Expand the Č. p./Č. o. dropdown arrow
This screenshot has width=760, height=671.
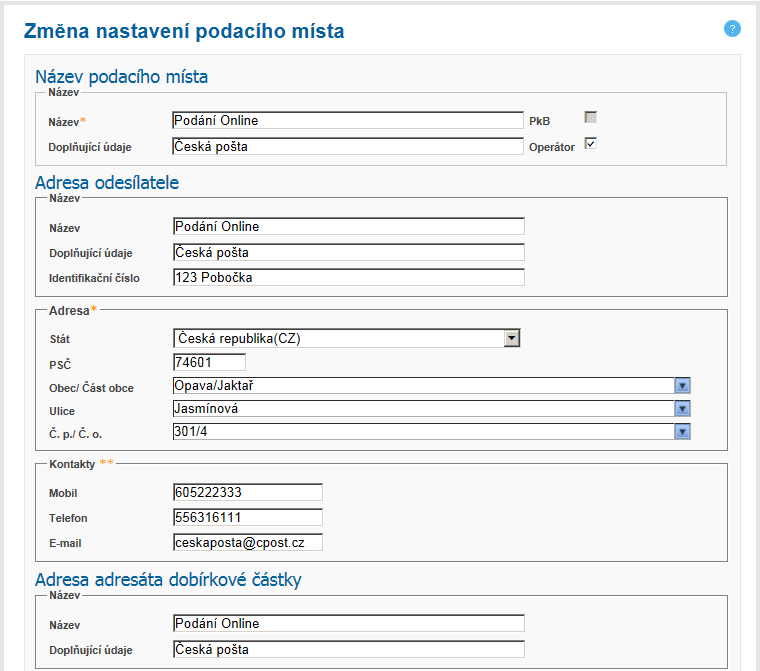683,432
